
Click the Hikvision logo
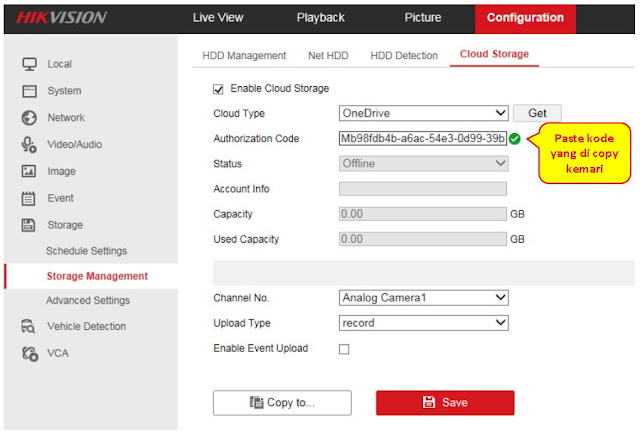(61, 18)
